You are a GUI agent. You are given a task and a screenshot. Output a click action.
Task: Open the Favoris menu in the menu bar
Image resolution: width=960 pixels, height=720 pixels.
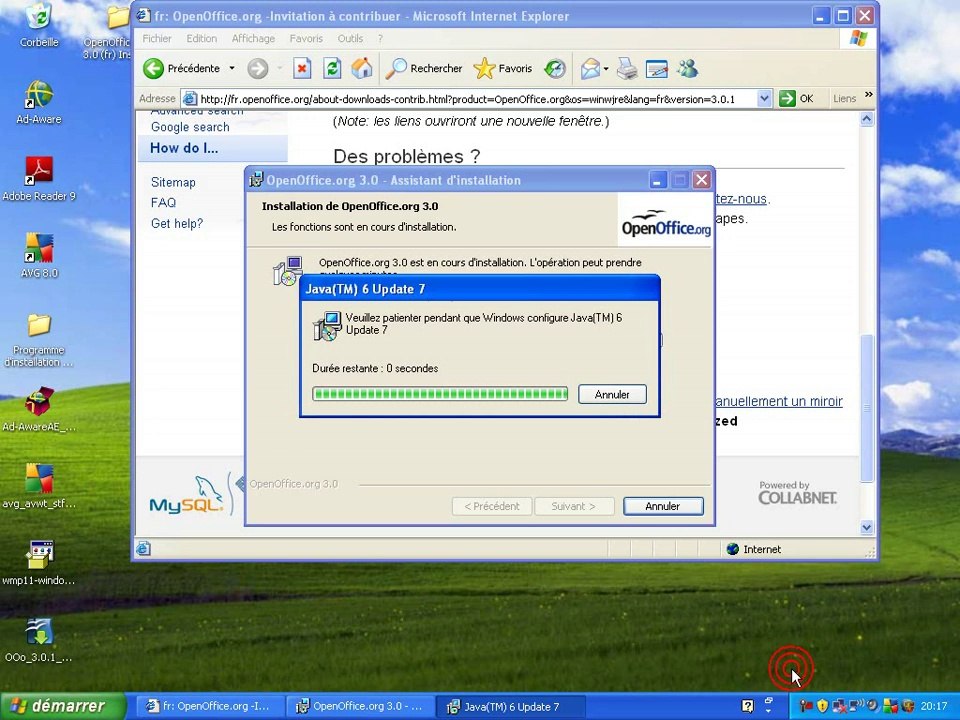pos(306,39)
